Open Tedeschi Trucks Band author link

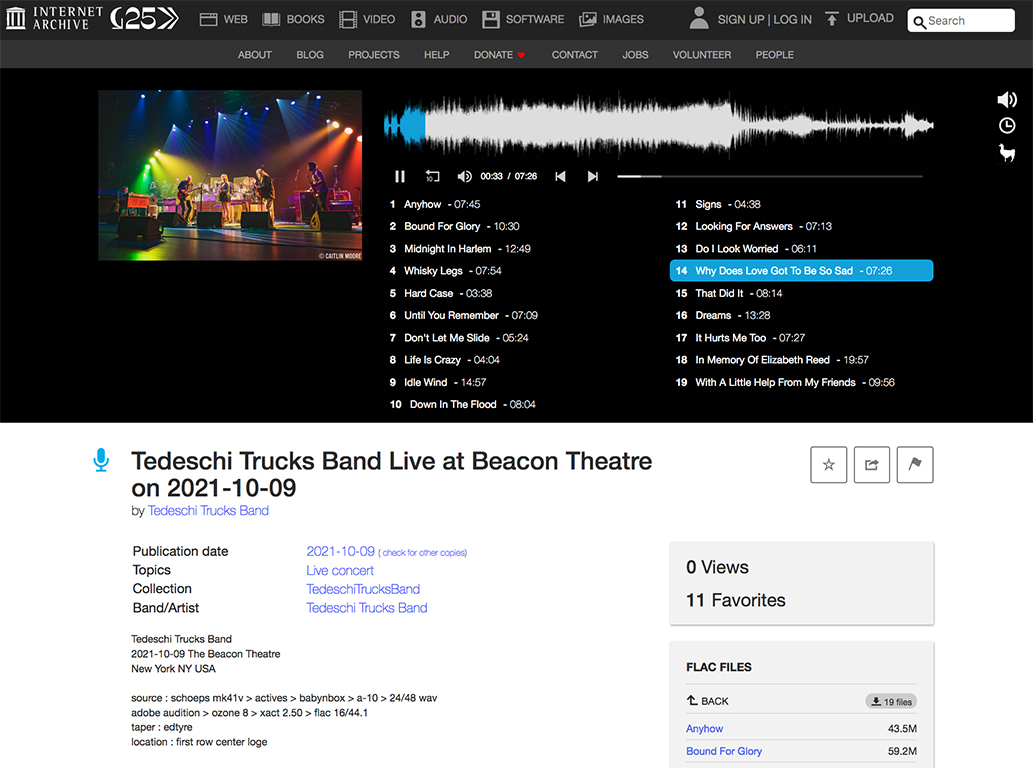pyautogui.click(x=208, y=510)
